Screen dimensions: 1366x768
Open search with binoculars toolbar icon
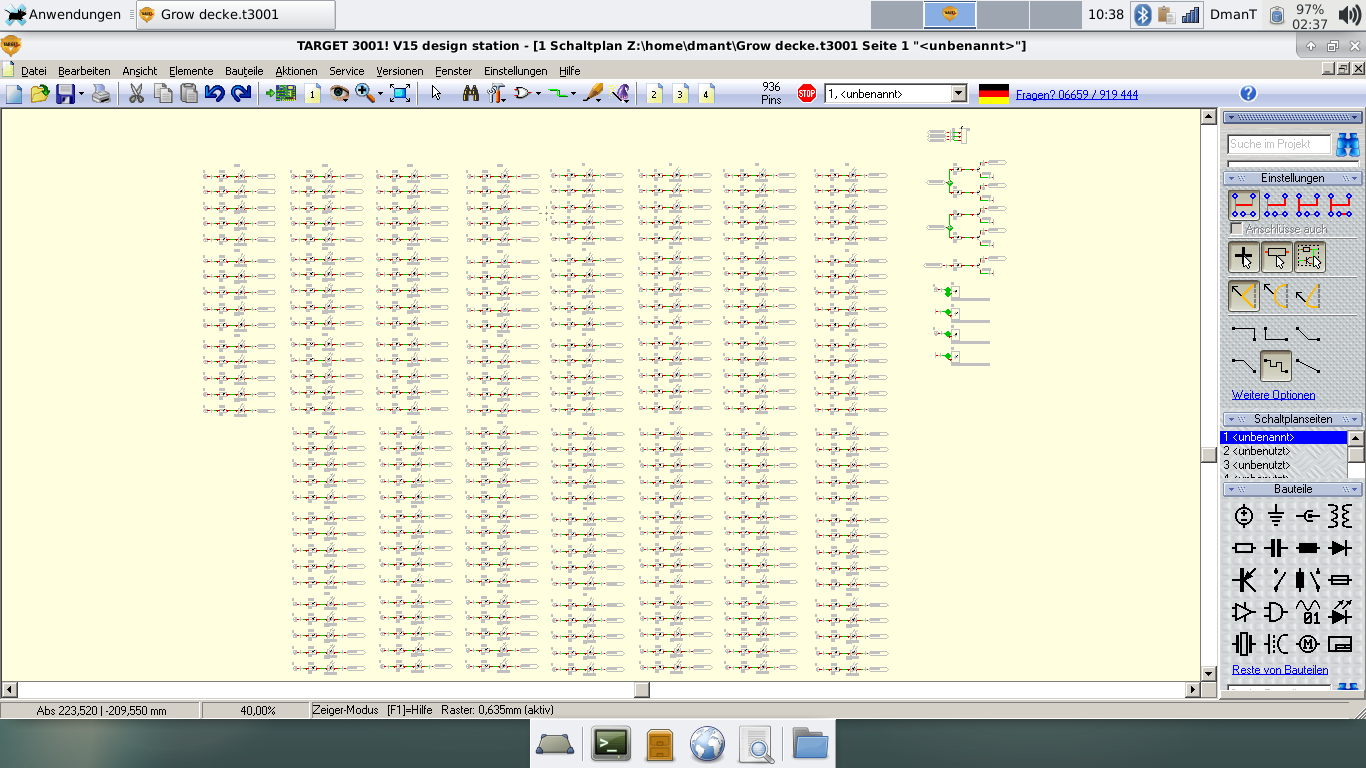[x=471, y=94]
